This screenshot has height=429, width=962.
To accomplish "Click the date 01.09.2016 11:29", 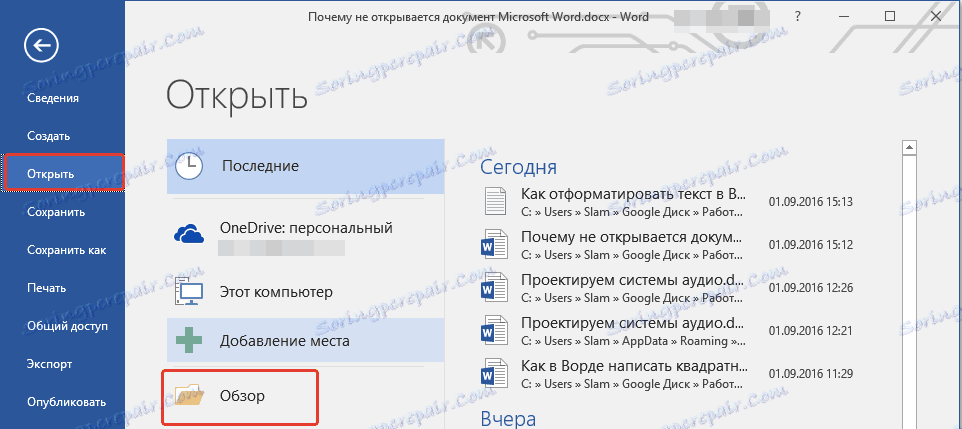I will pyautogui.click(x=810, y=374).
